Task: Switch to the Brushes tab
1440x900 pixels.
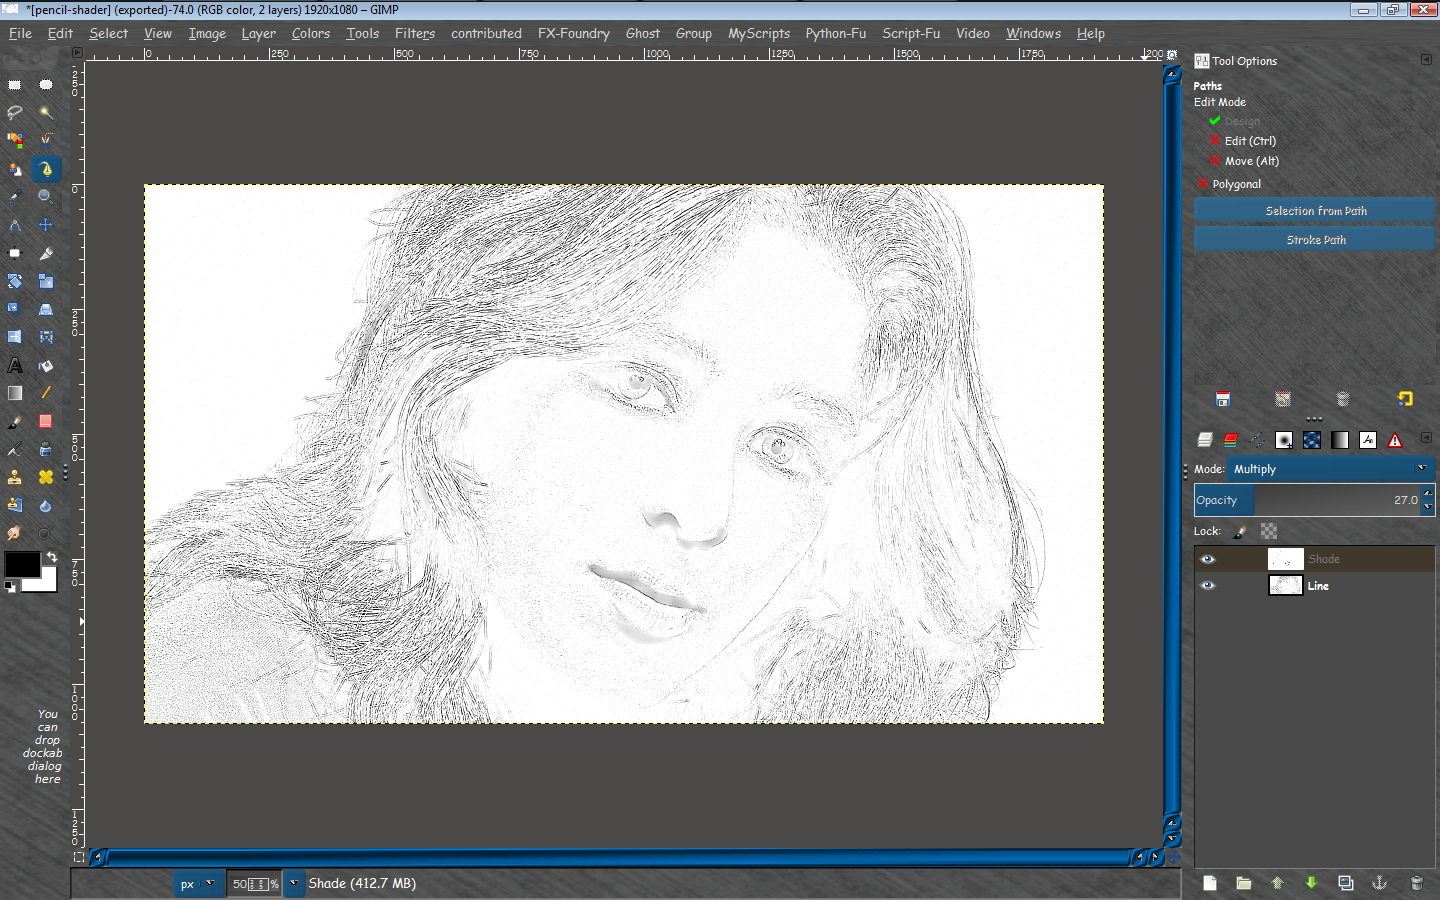Action: coord(1284,440)
